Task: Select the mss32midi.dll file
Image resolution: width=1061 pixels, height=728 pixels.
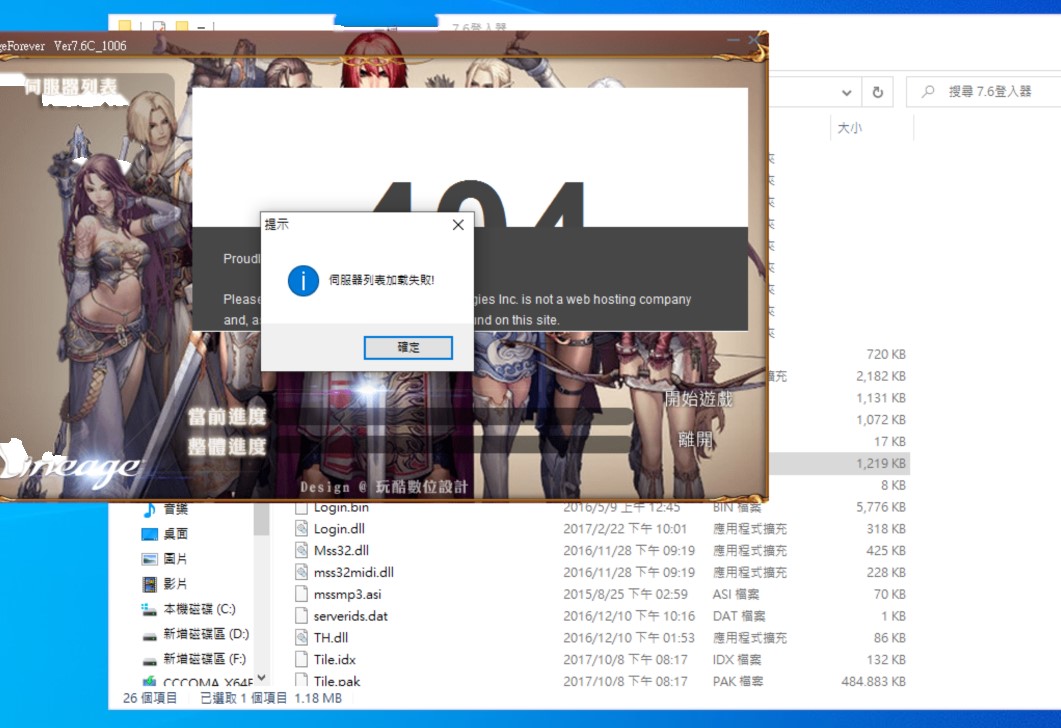Action: pyautogui.click(x=353, y=572)
